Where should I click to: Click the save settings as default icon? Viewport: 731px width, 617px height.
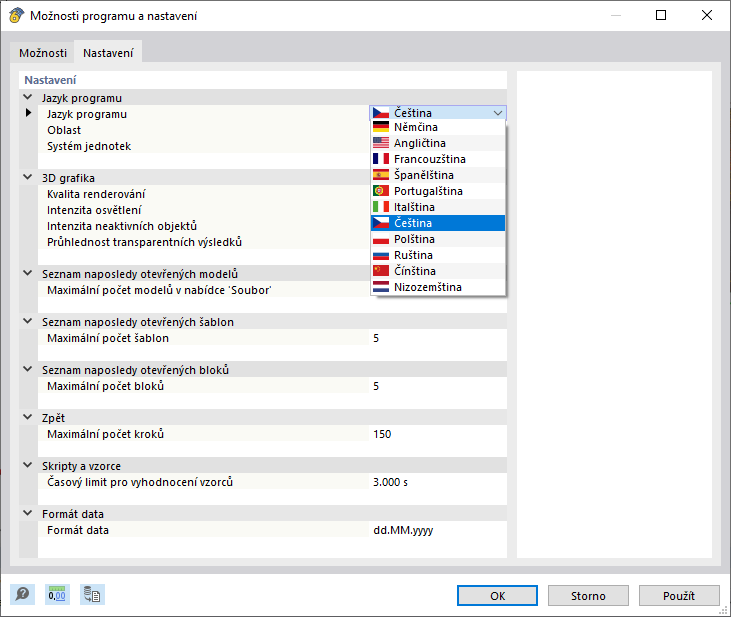pos(92,595)
